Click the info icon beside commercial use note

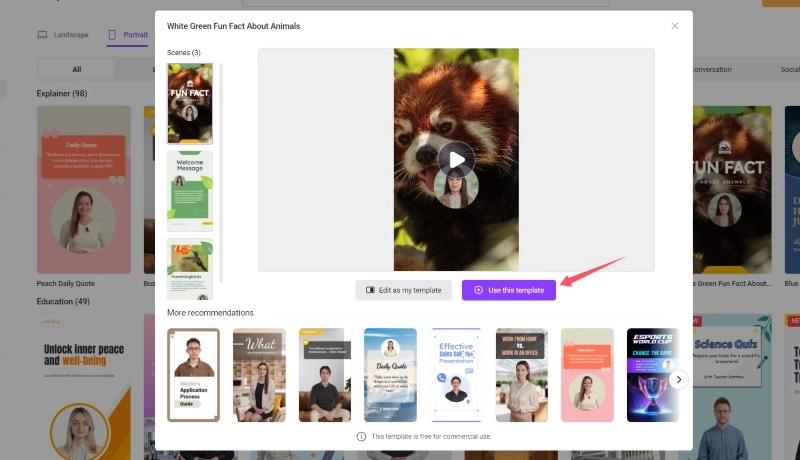tap(361, 437)
